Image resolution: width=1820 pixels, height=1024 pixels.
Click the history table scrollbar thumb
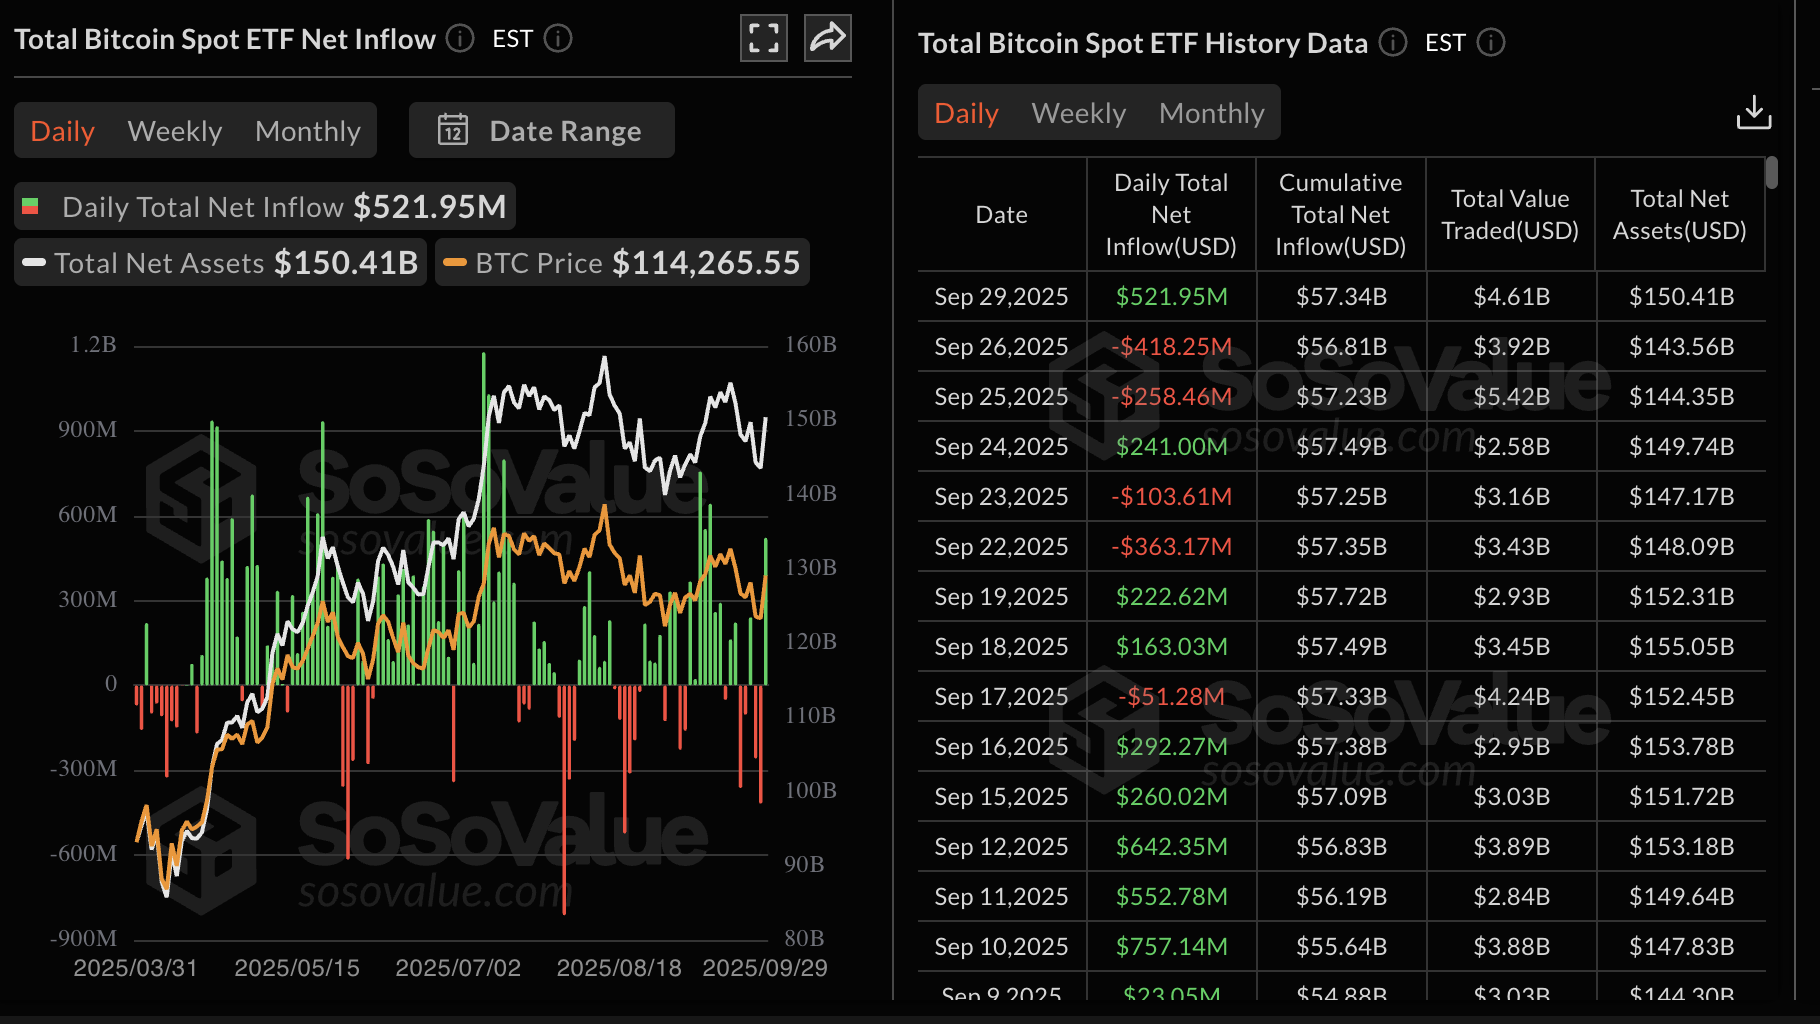tap(1772, 173)
